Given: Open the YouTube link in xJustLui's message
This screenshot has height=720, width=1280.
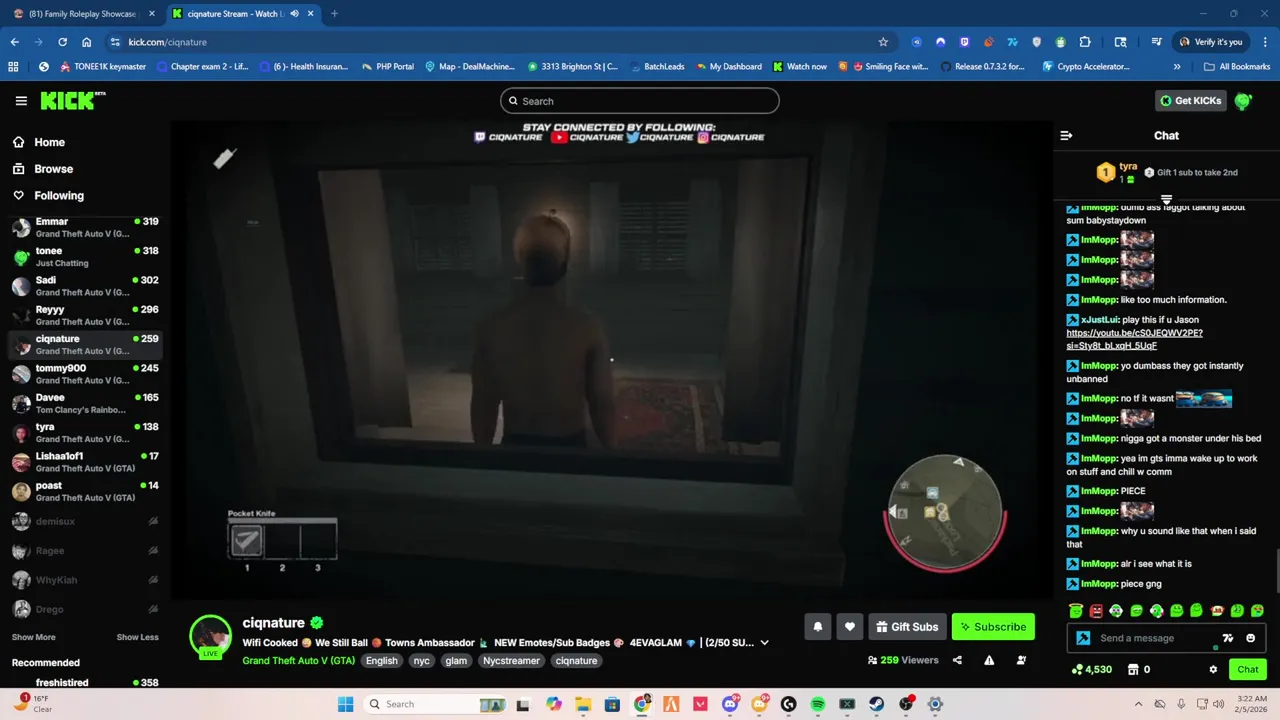Looking at the screenshot, I should coord(1134,339).
